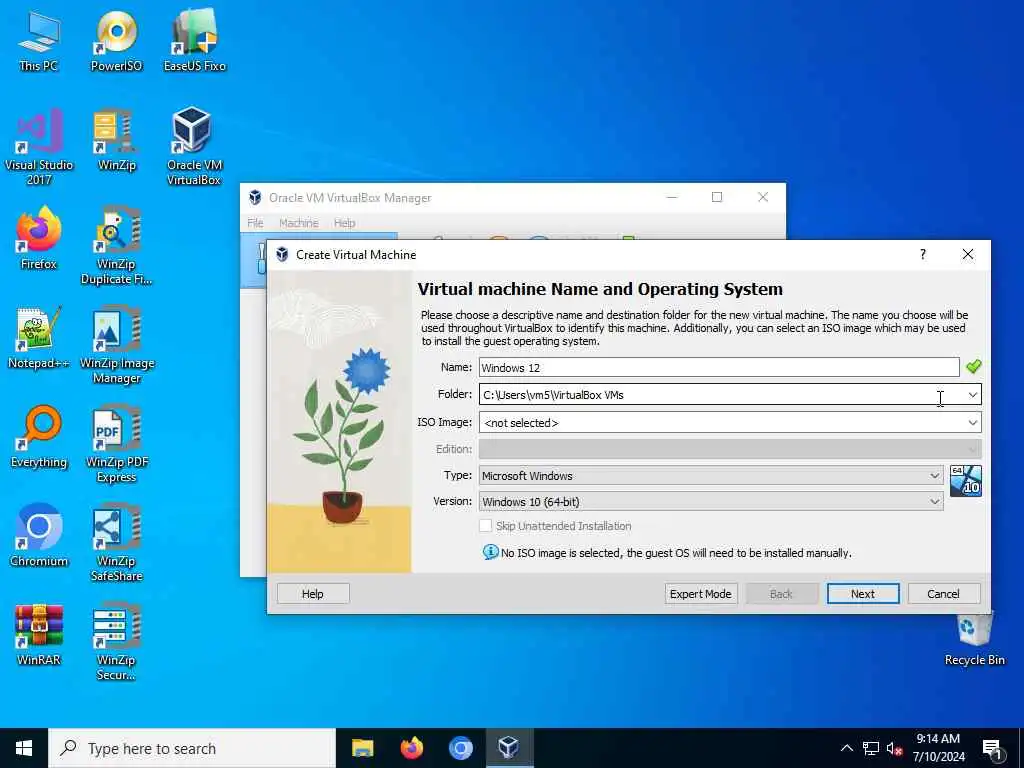Click the Next button

click(x=863, y=594)
